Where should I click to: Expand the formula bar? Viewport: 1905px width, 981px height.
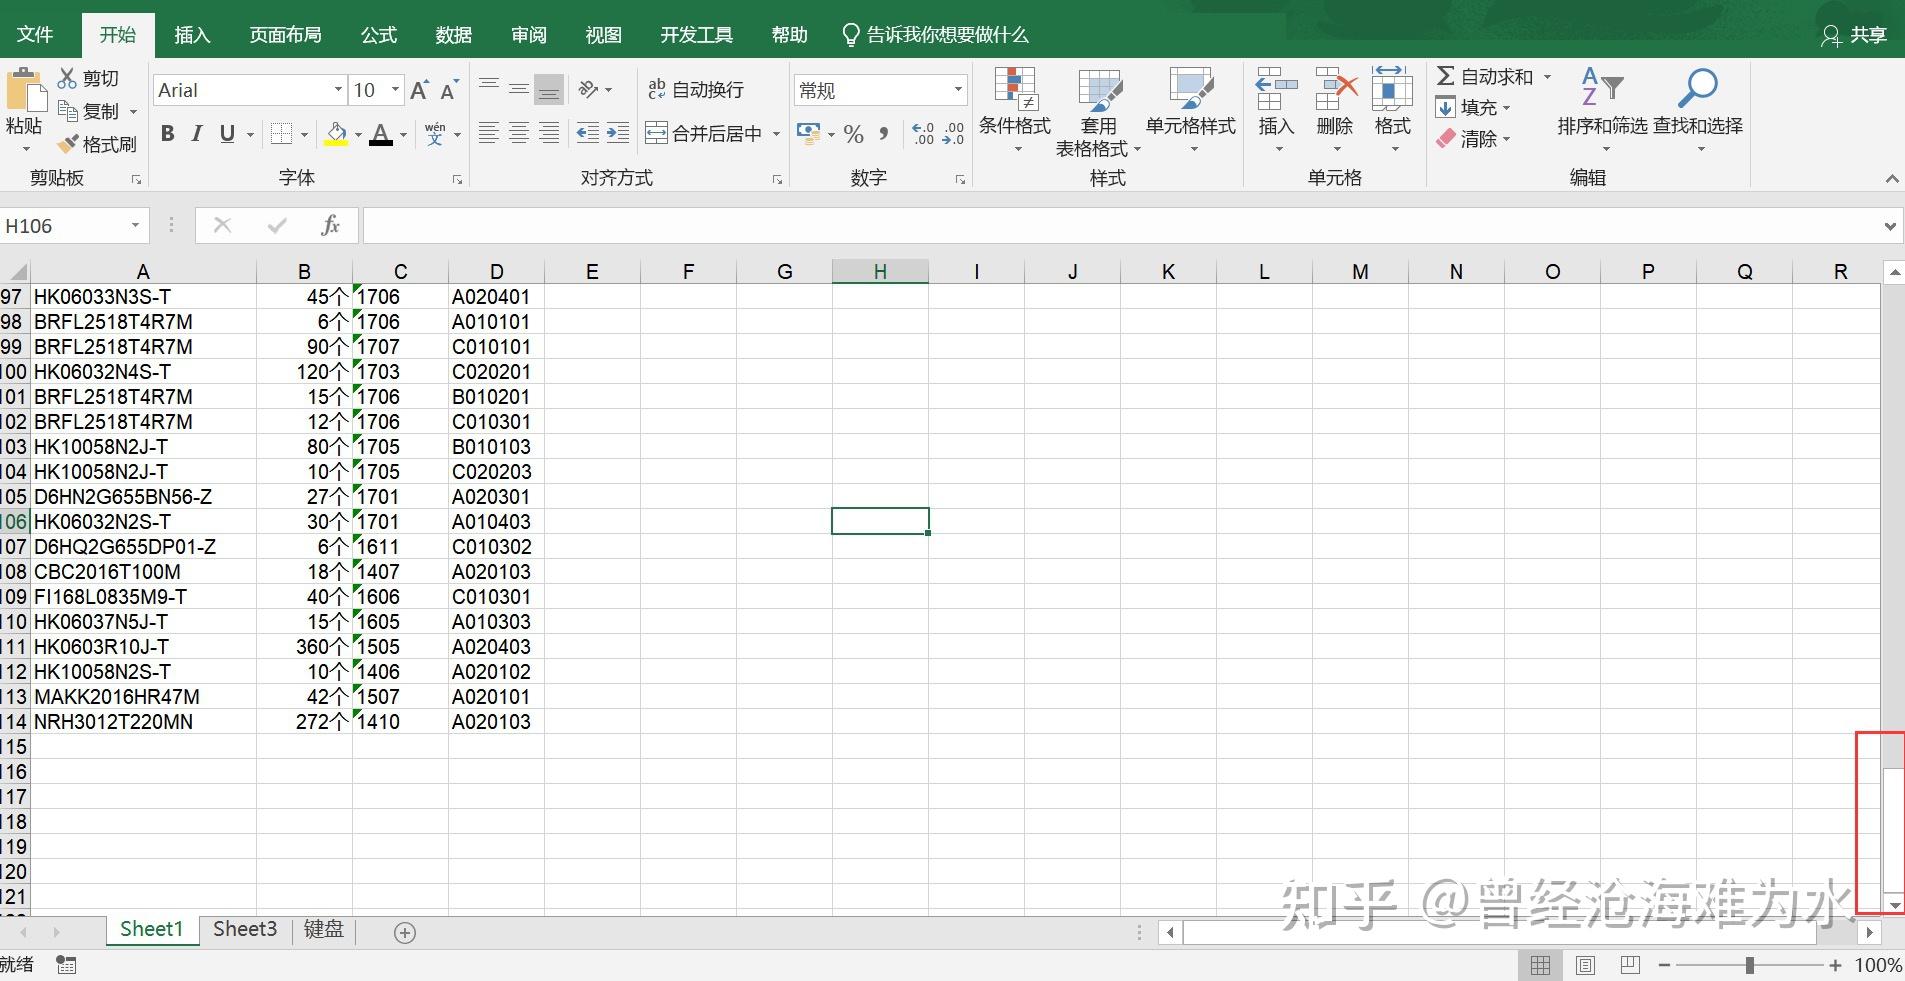point(1890,226)
